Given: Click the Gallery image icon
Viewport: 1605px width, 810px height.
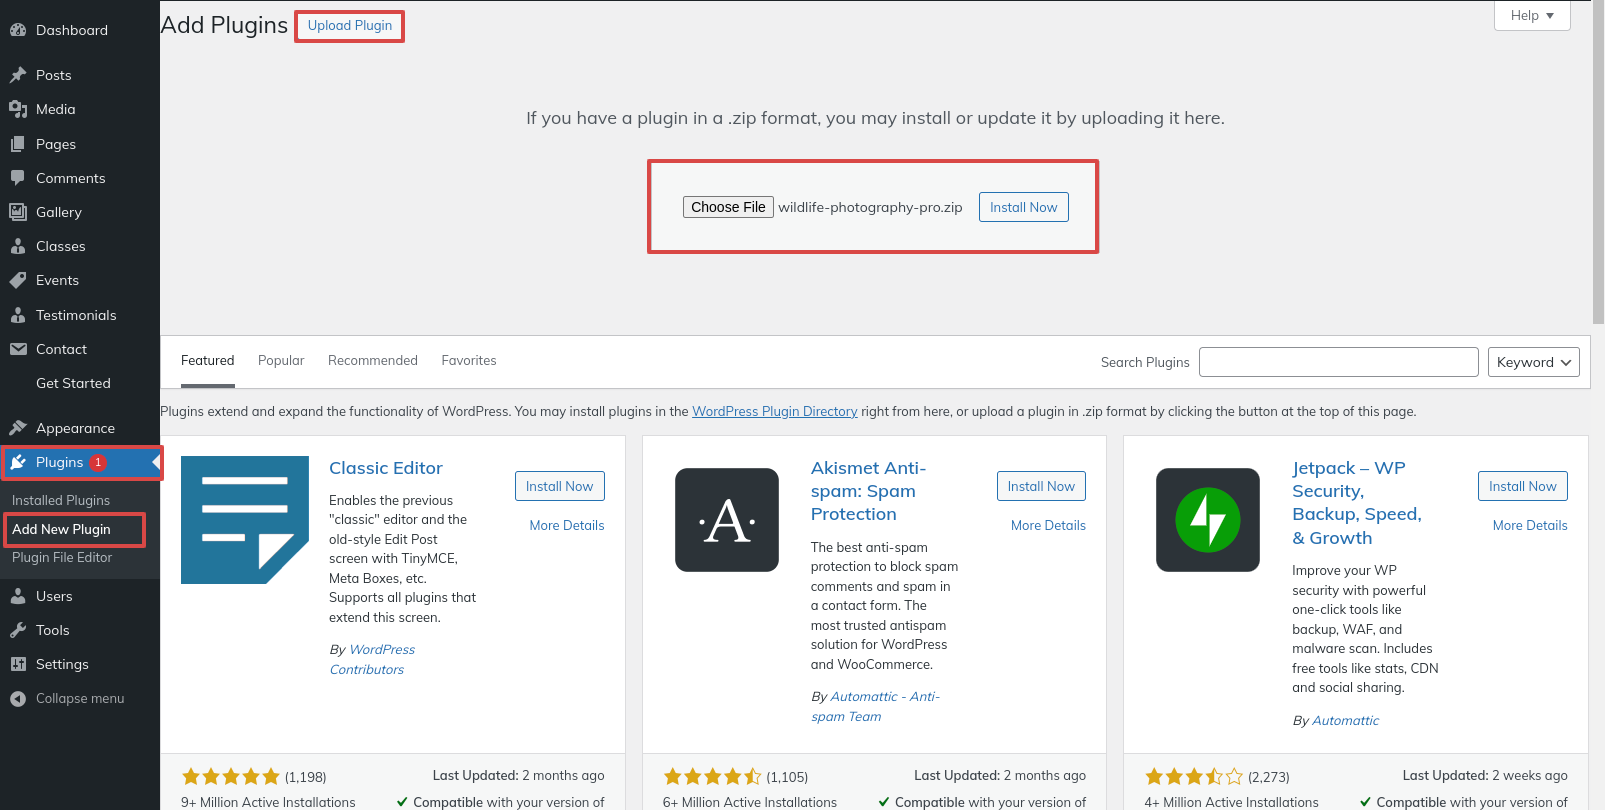Looking at the screenshot, I should (18, 212).
